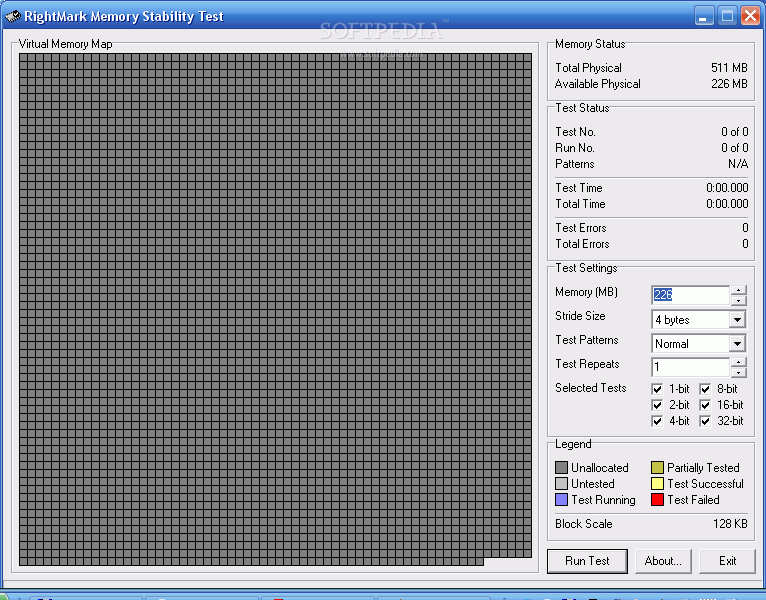Open the About dialog
The width and height of the screenshot is (766, 600).
pos(663,561)
